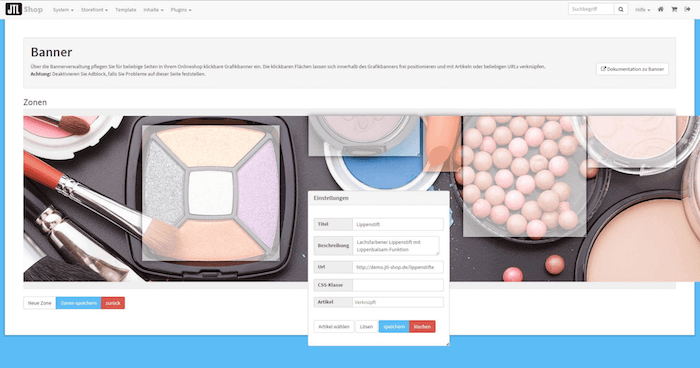Screen dimensions: 700x368
Task: Click the Lösen button
Action: [x=367, y=326]
